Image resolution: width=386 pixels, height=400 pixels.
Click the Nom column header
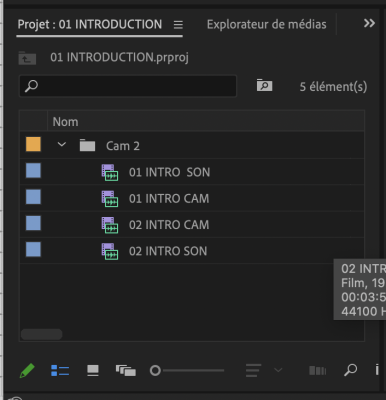click(65, 122)
